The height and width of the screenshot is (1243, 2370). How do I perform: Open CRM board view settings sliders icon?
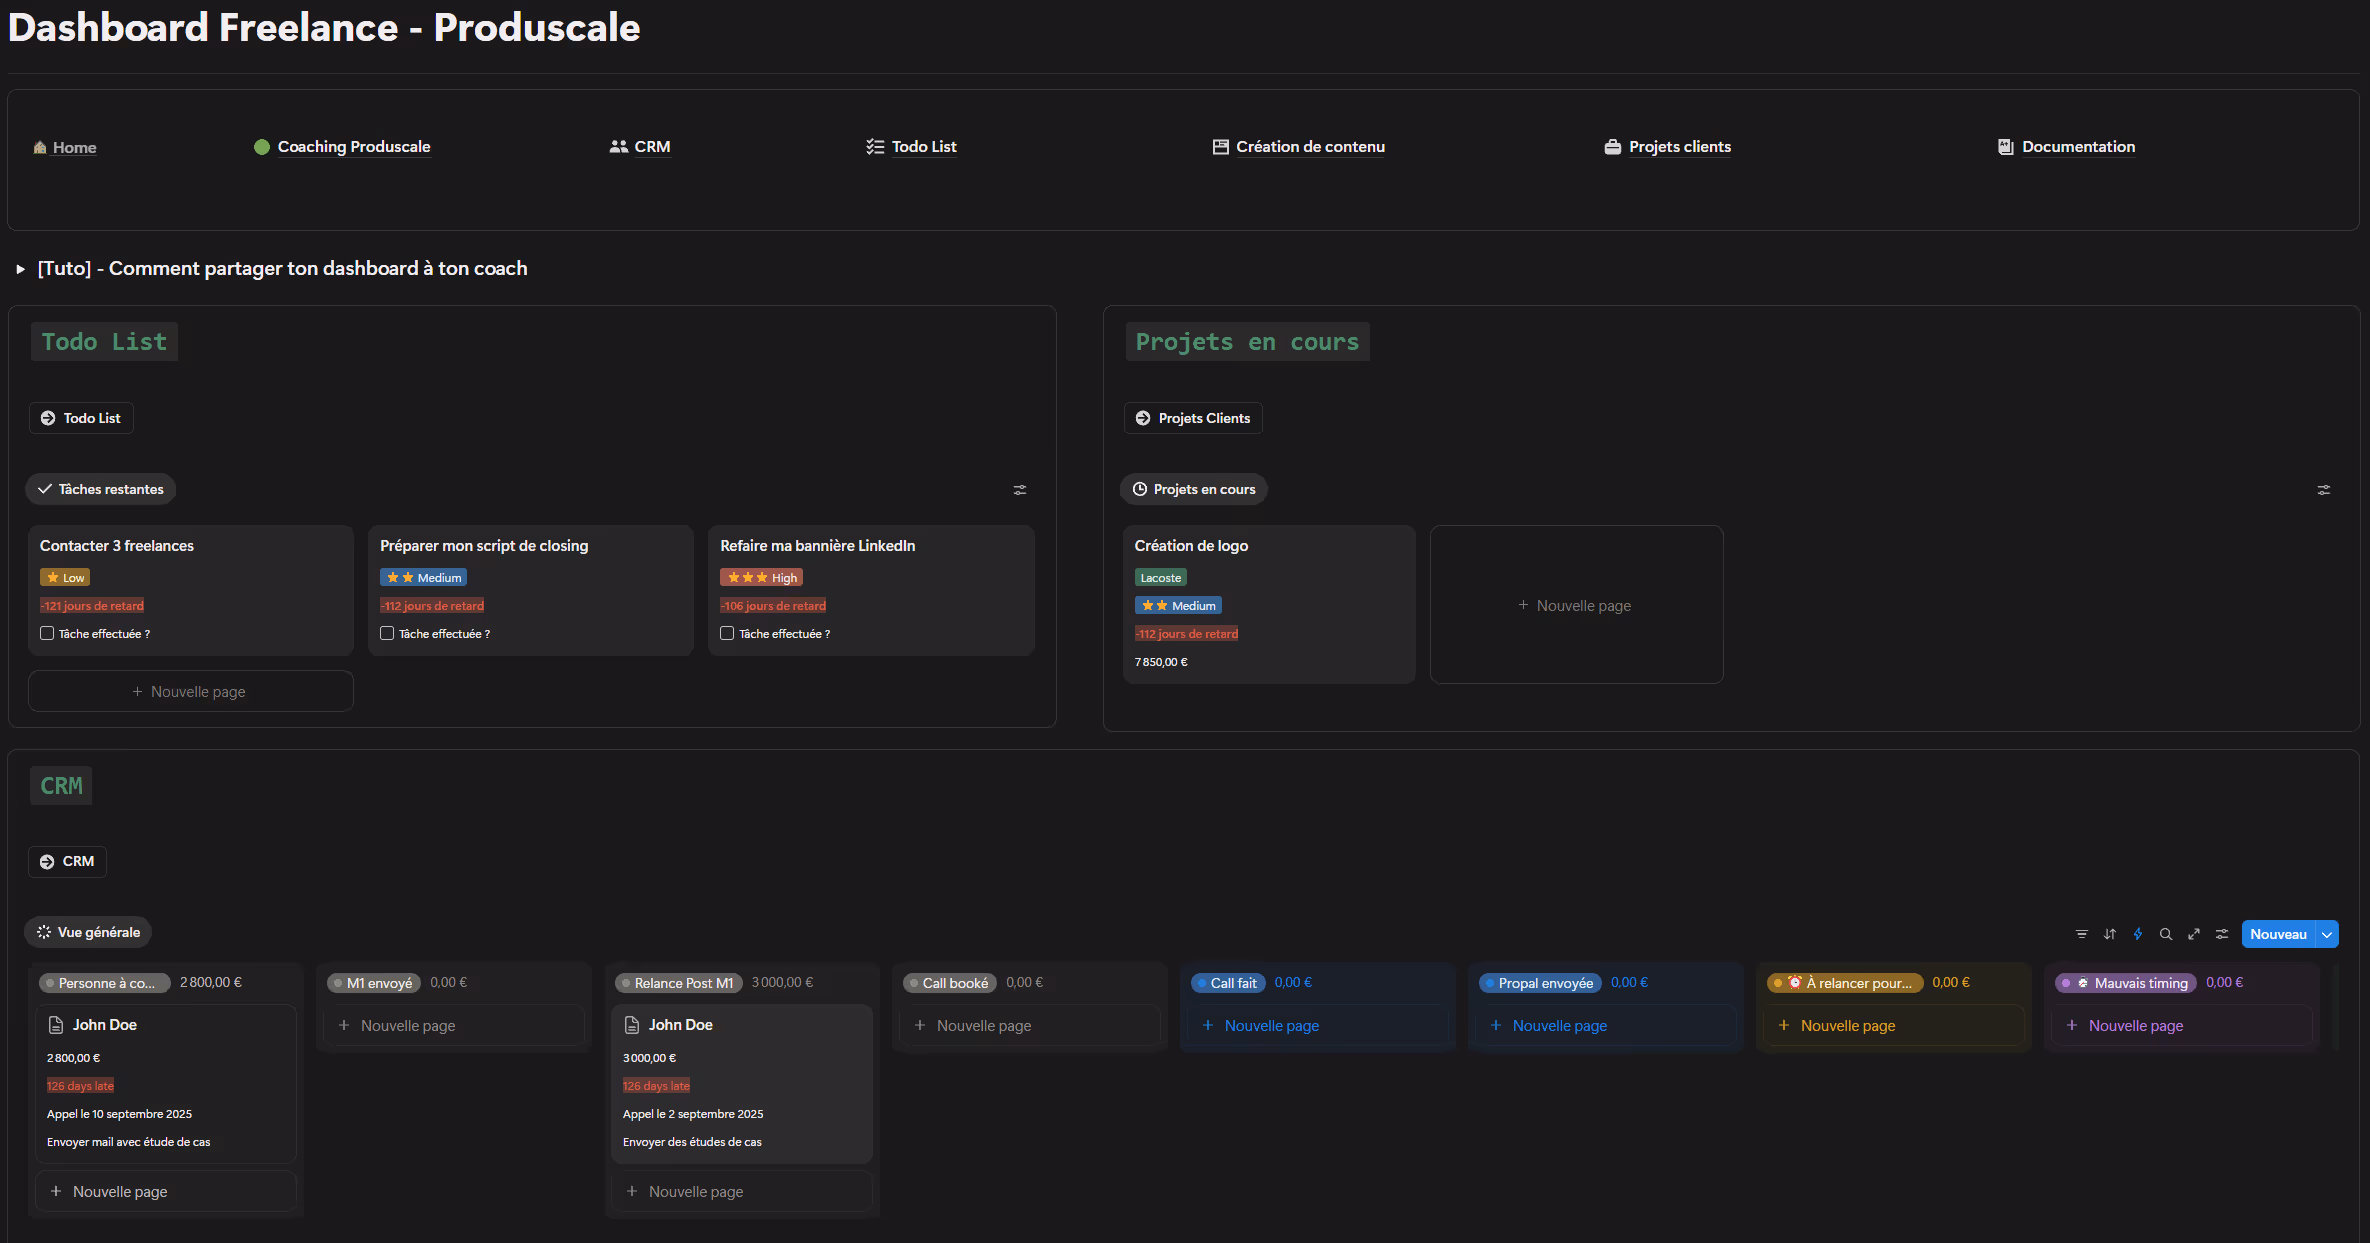pyautogui.click(x=2221, y=934)
